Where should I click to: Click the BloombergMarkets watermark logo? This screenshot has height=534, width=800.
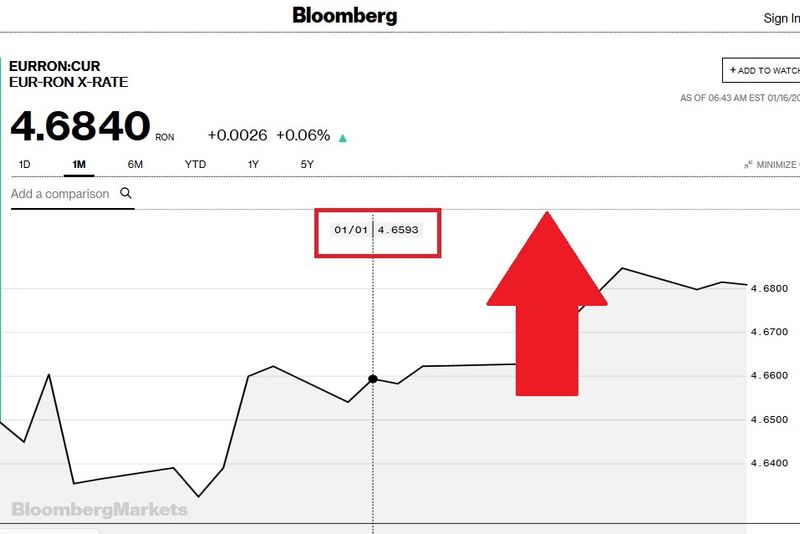(99, 510)
